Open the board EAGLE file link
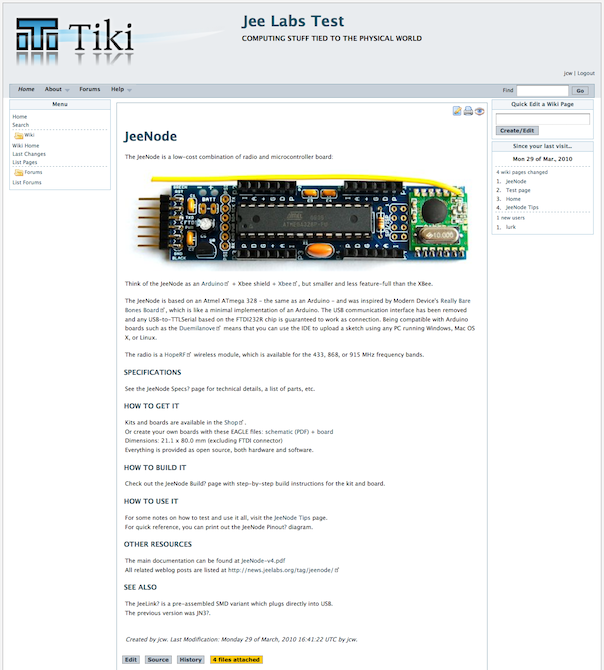The image size is (604, 670). [325, 432]
